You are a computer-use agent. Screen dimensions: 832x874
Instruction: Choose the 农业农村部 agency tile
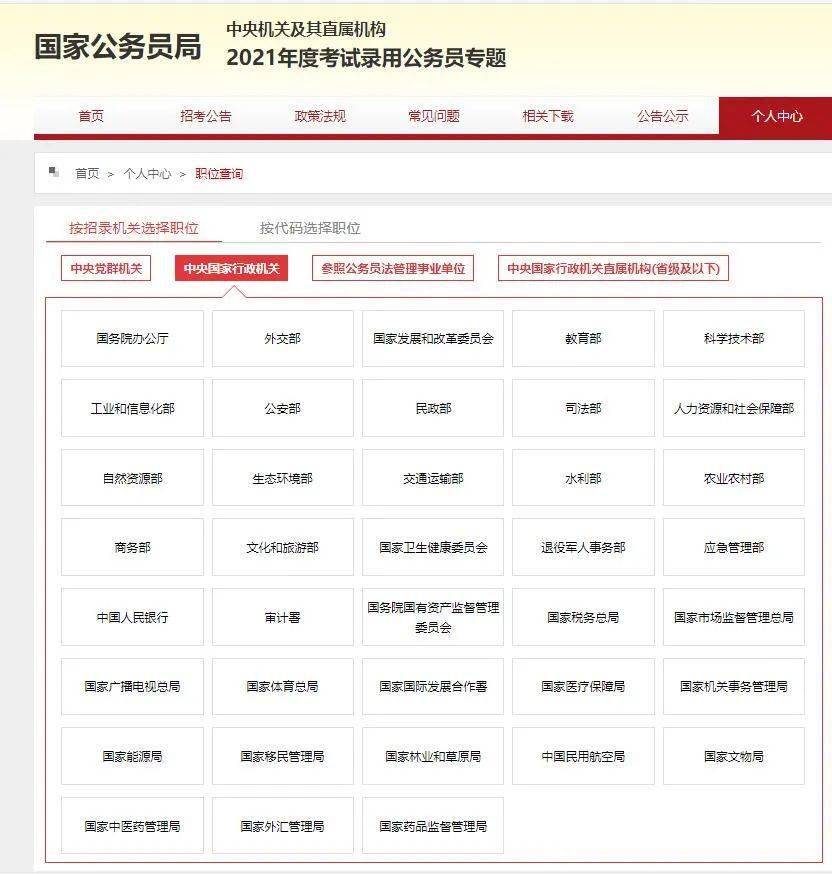click(734, 478)
